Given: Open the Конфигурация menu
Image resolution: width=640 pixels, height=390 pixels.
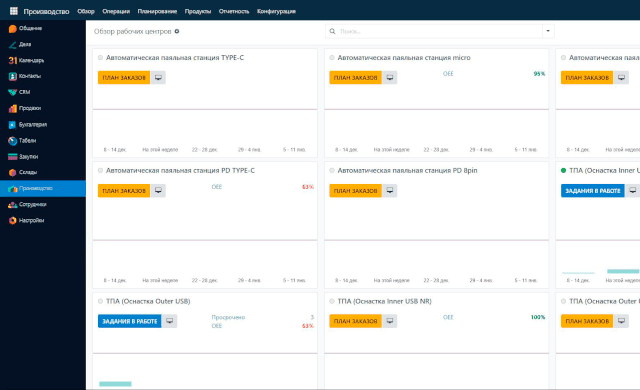Looking at the screenshot, I should pyautogui.click(x=276, y=11).
